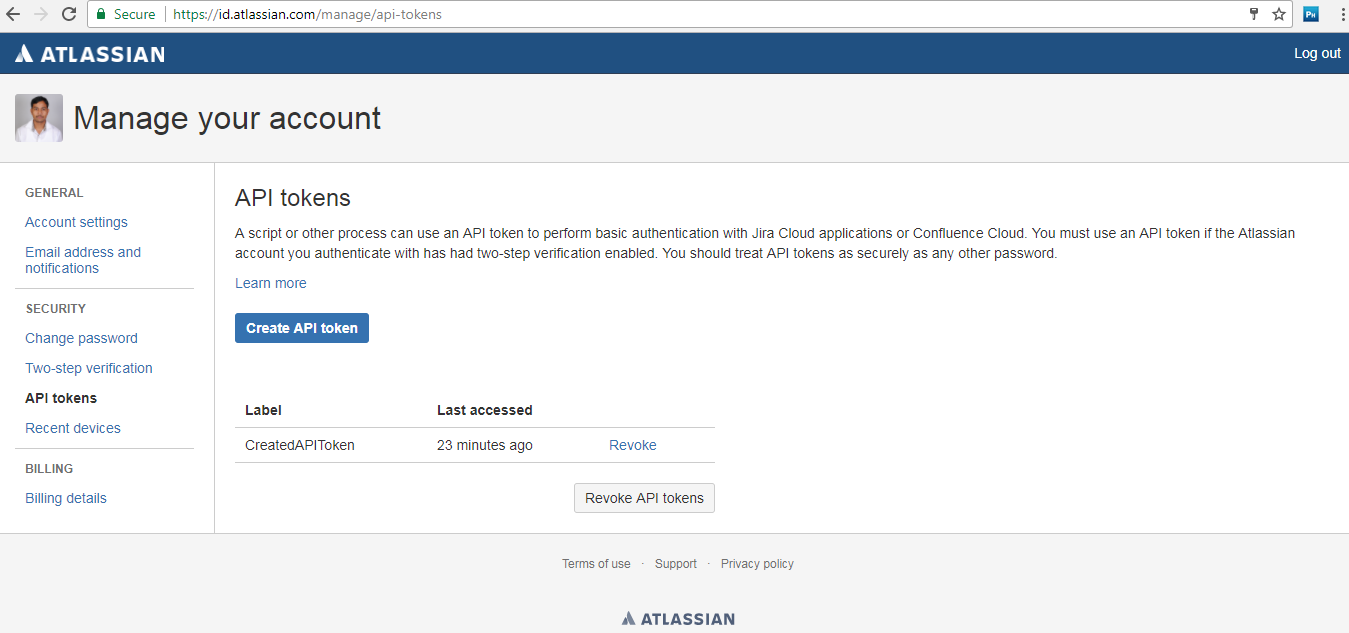This screenshot has height=633, width=1349.
Task: Click the Label column header
Action: (263, 410)
